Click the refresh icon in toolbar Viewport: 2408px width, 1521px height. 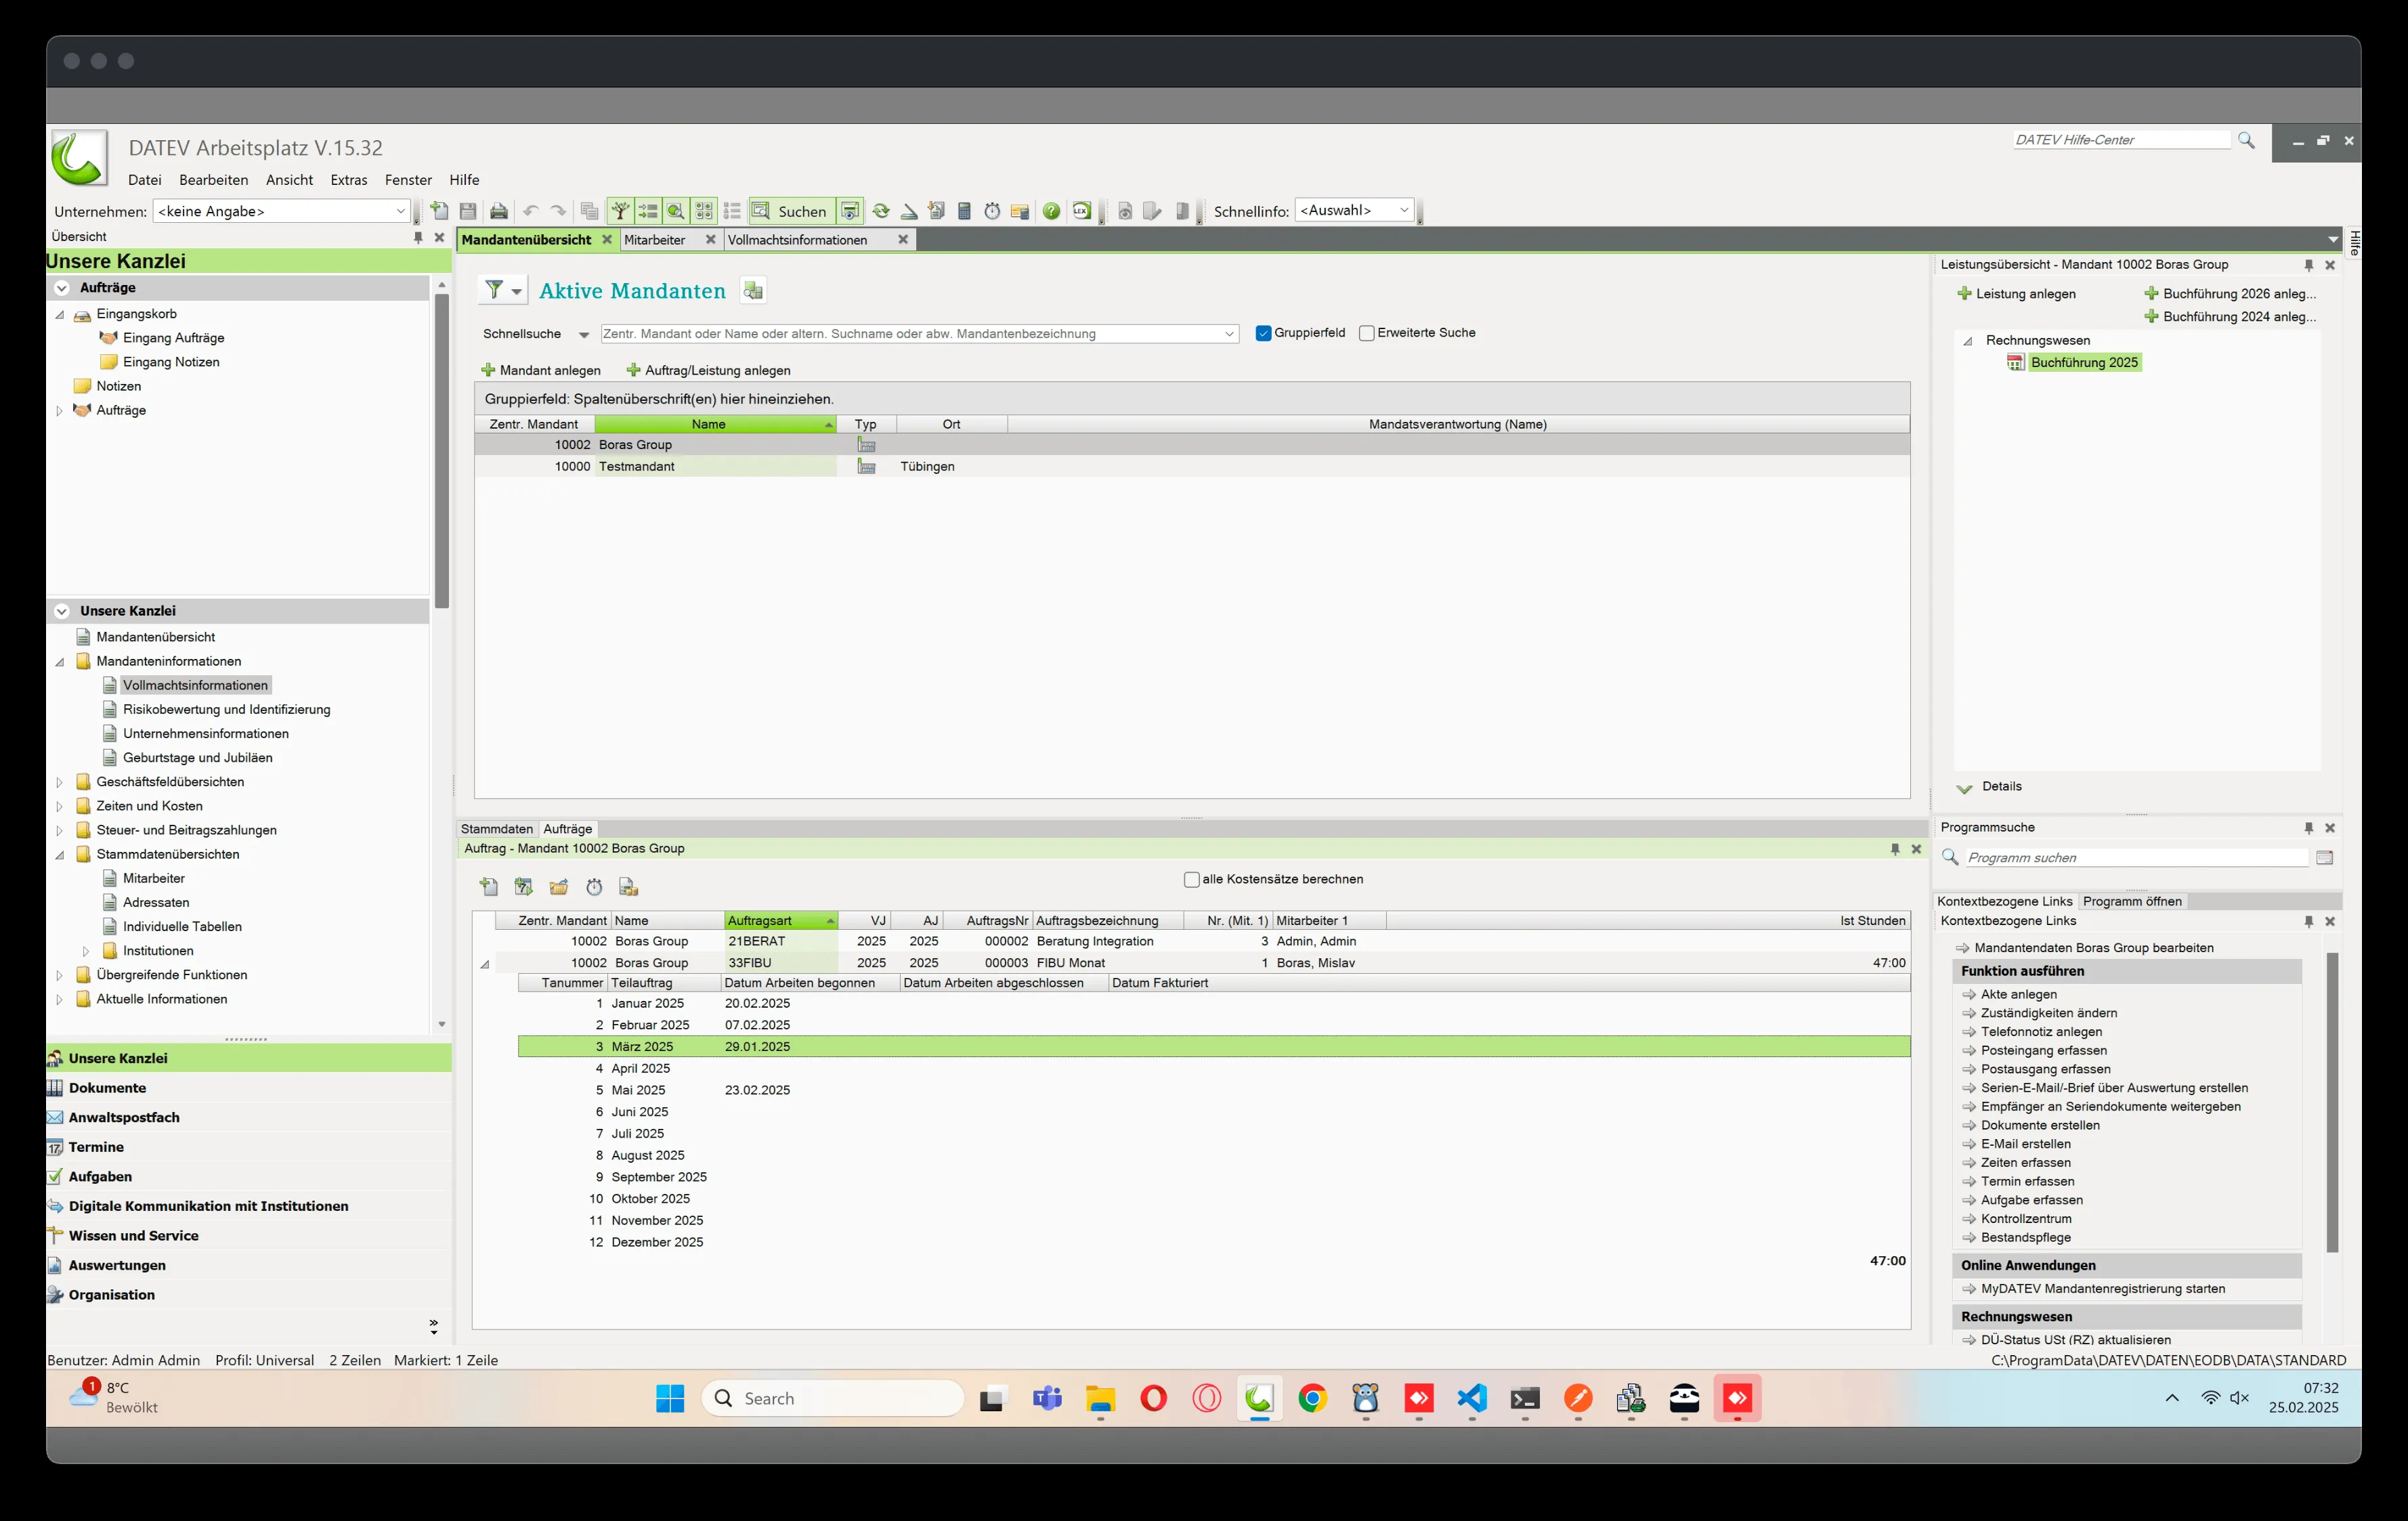point(881,211)
